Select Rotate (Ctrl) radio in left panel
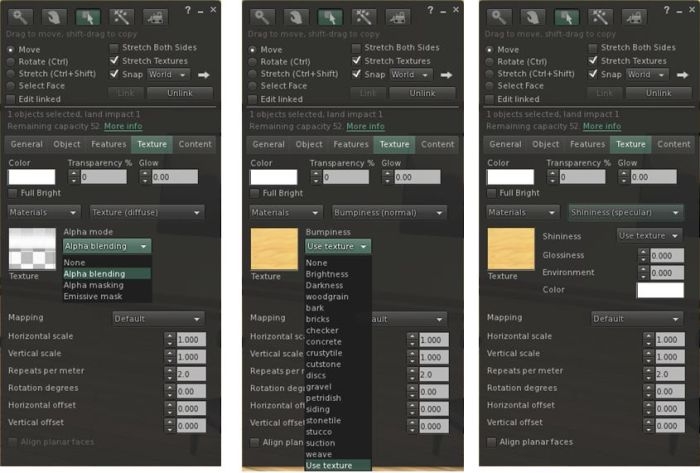The image size is (700, 473). (11, 62)
